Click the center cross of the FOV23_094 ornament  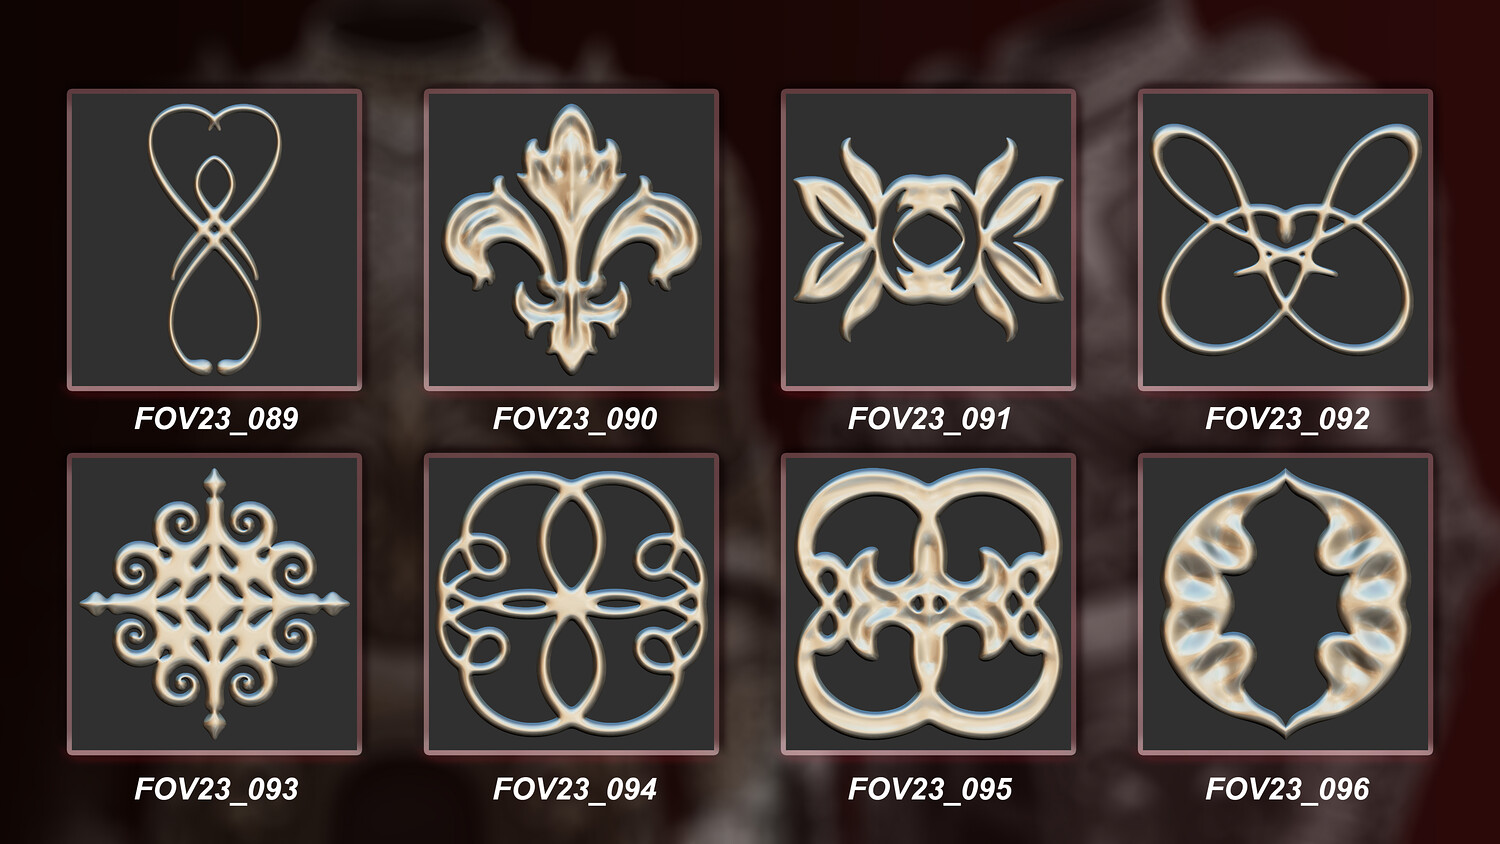pyautogui.click(x=571, y=604)
